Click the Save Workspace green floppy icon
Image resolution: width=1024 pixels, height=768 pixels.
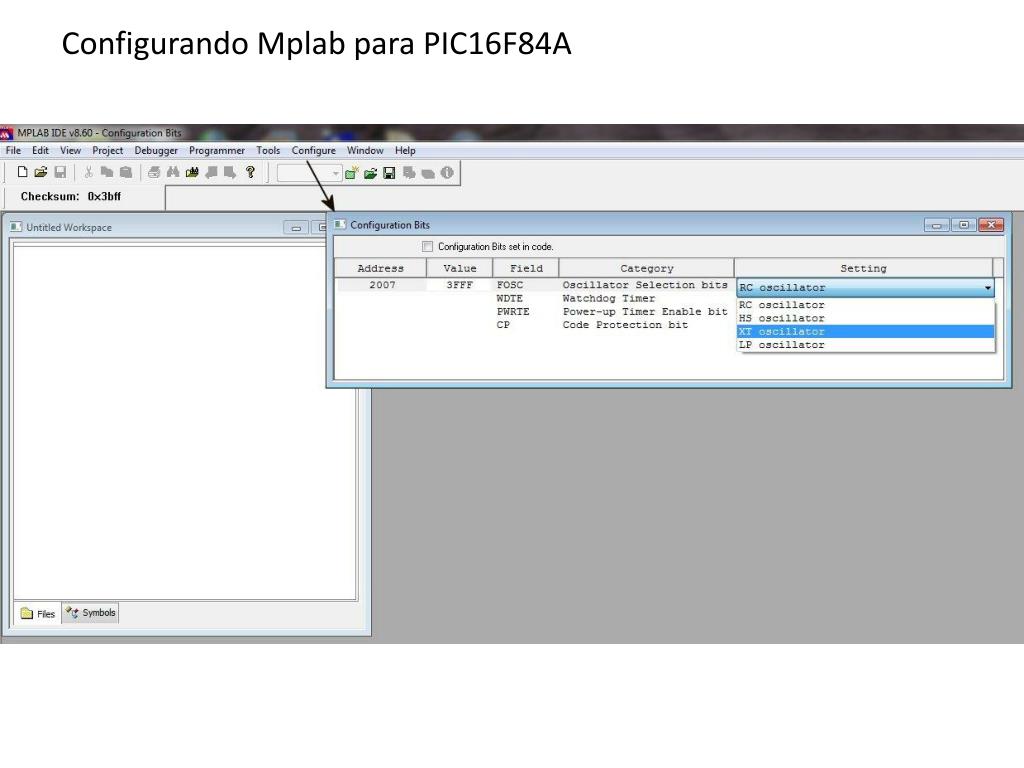click(389, 173)
